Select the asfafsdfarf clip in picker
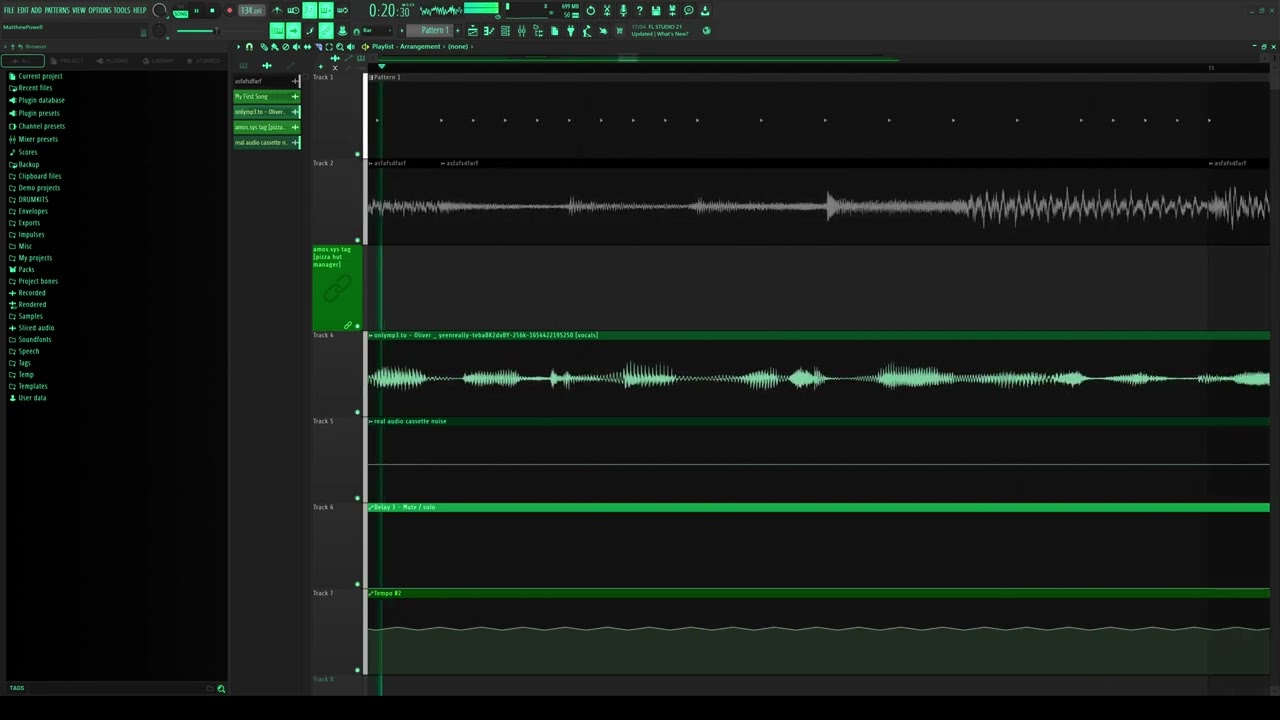This screenshot has height=720, width=1280. pos(266,81)
